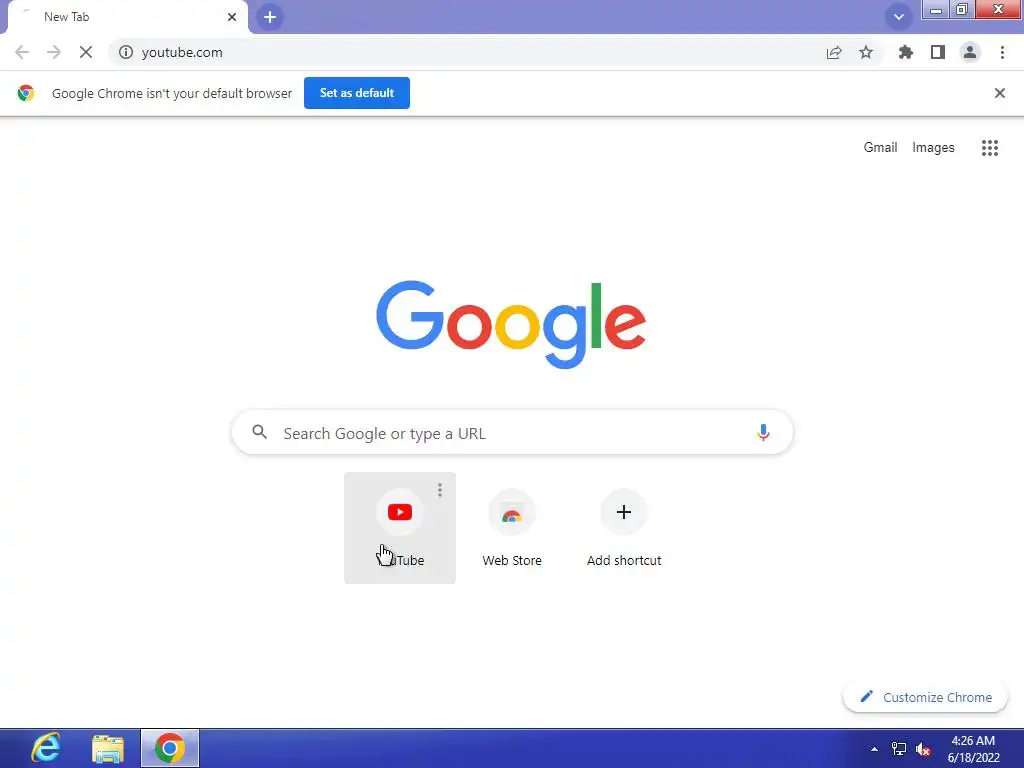Screen dimensions: 1024x768
Task: Add a new shortcut
Action: tap(624, 528)
